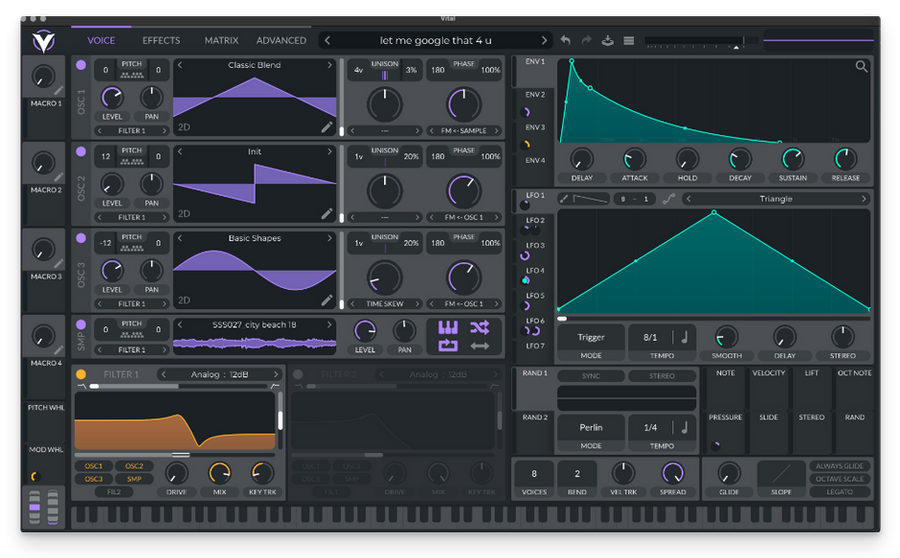
Task: Edit OSC 1 wavetable with pencil icon
Action: [327, 127]
